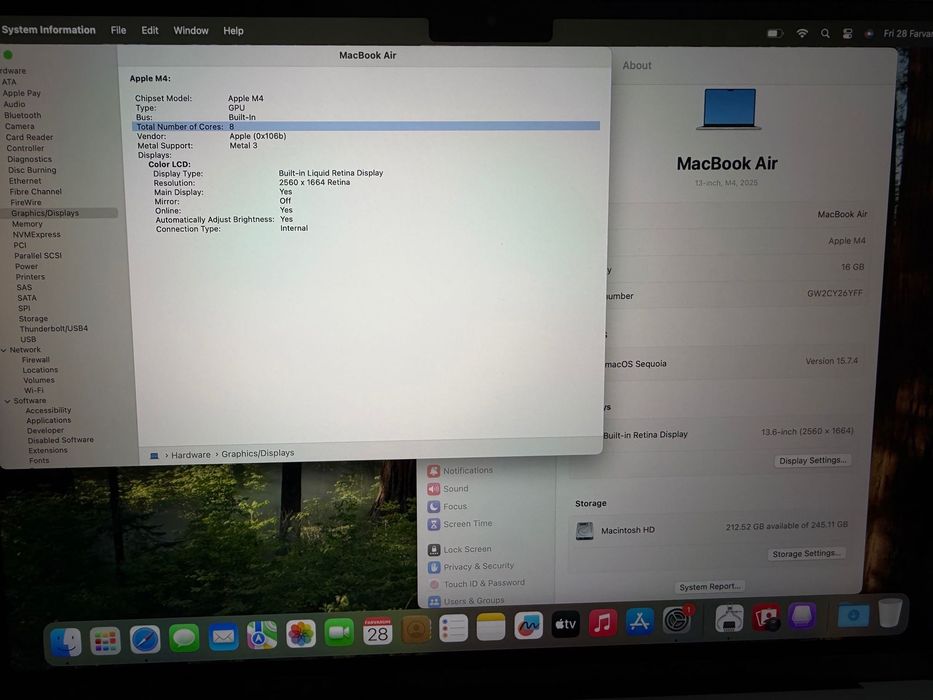Open Control Center in menu bar
The height and width of the screenshot is (700, 933).
847,33
